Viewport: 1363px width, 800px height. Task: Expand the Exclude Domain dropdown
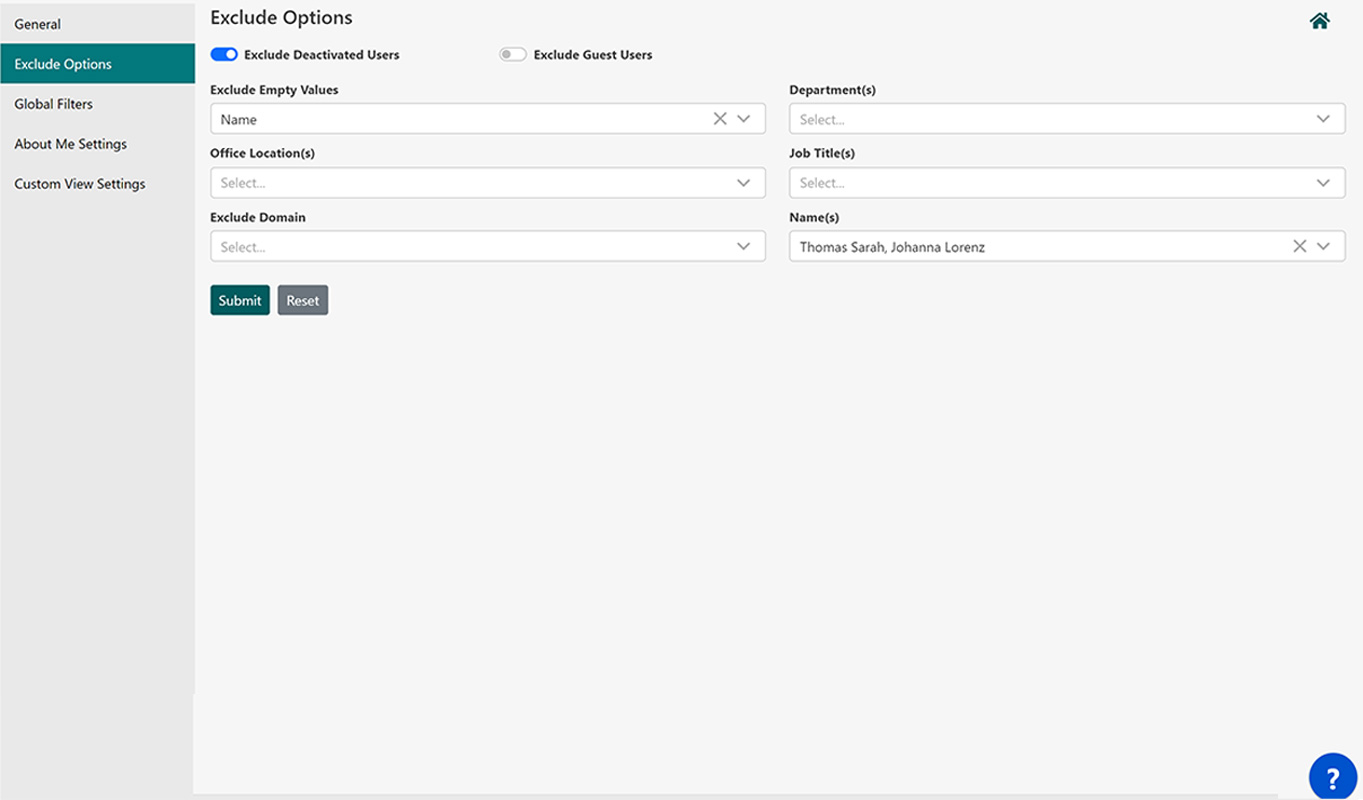[743, 246]
